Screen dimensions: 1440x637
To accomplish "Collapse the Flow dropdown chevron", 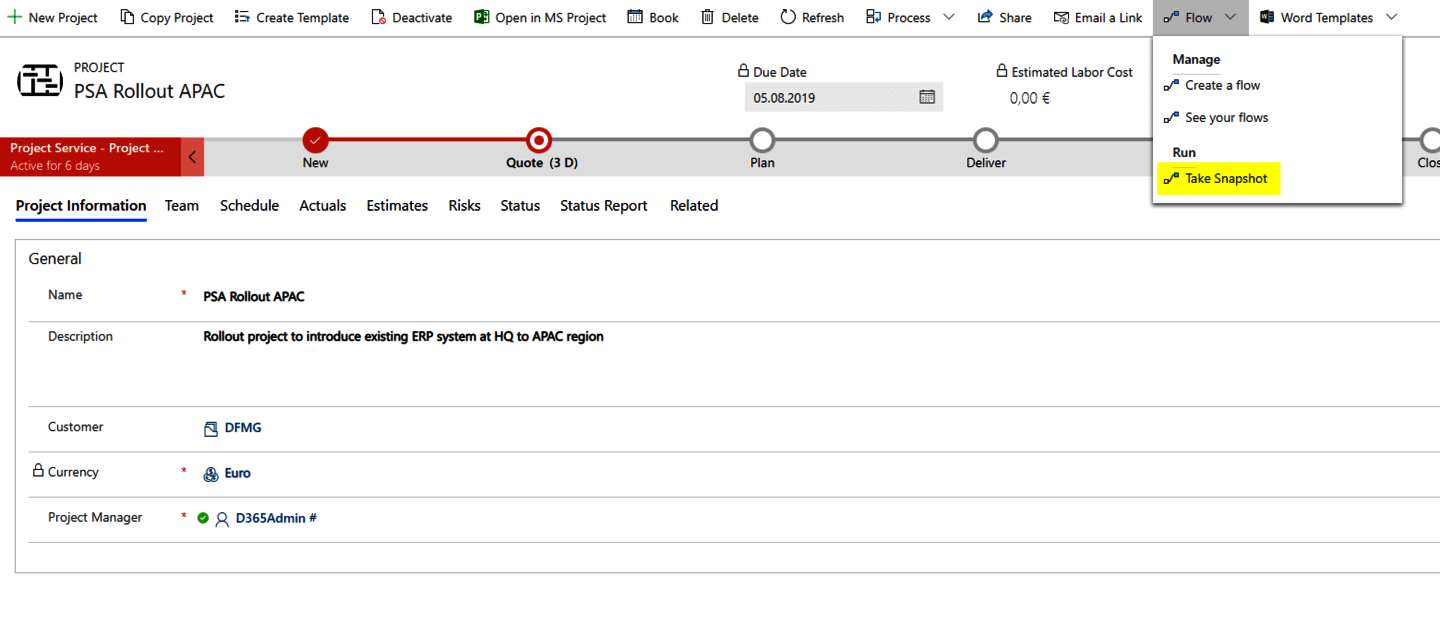I will click(1230, 17).
